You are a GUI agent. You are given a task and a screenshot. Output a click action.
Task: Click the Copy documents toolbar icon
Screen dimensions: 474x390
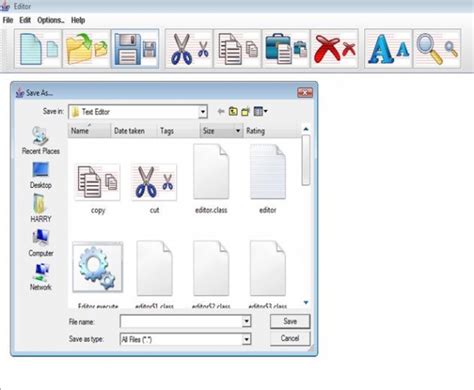[238, 49]
